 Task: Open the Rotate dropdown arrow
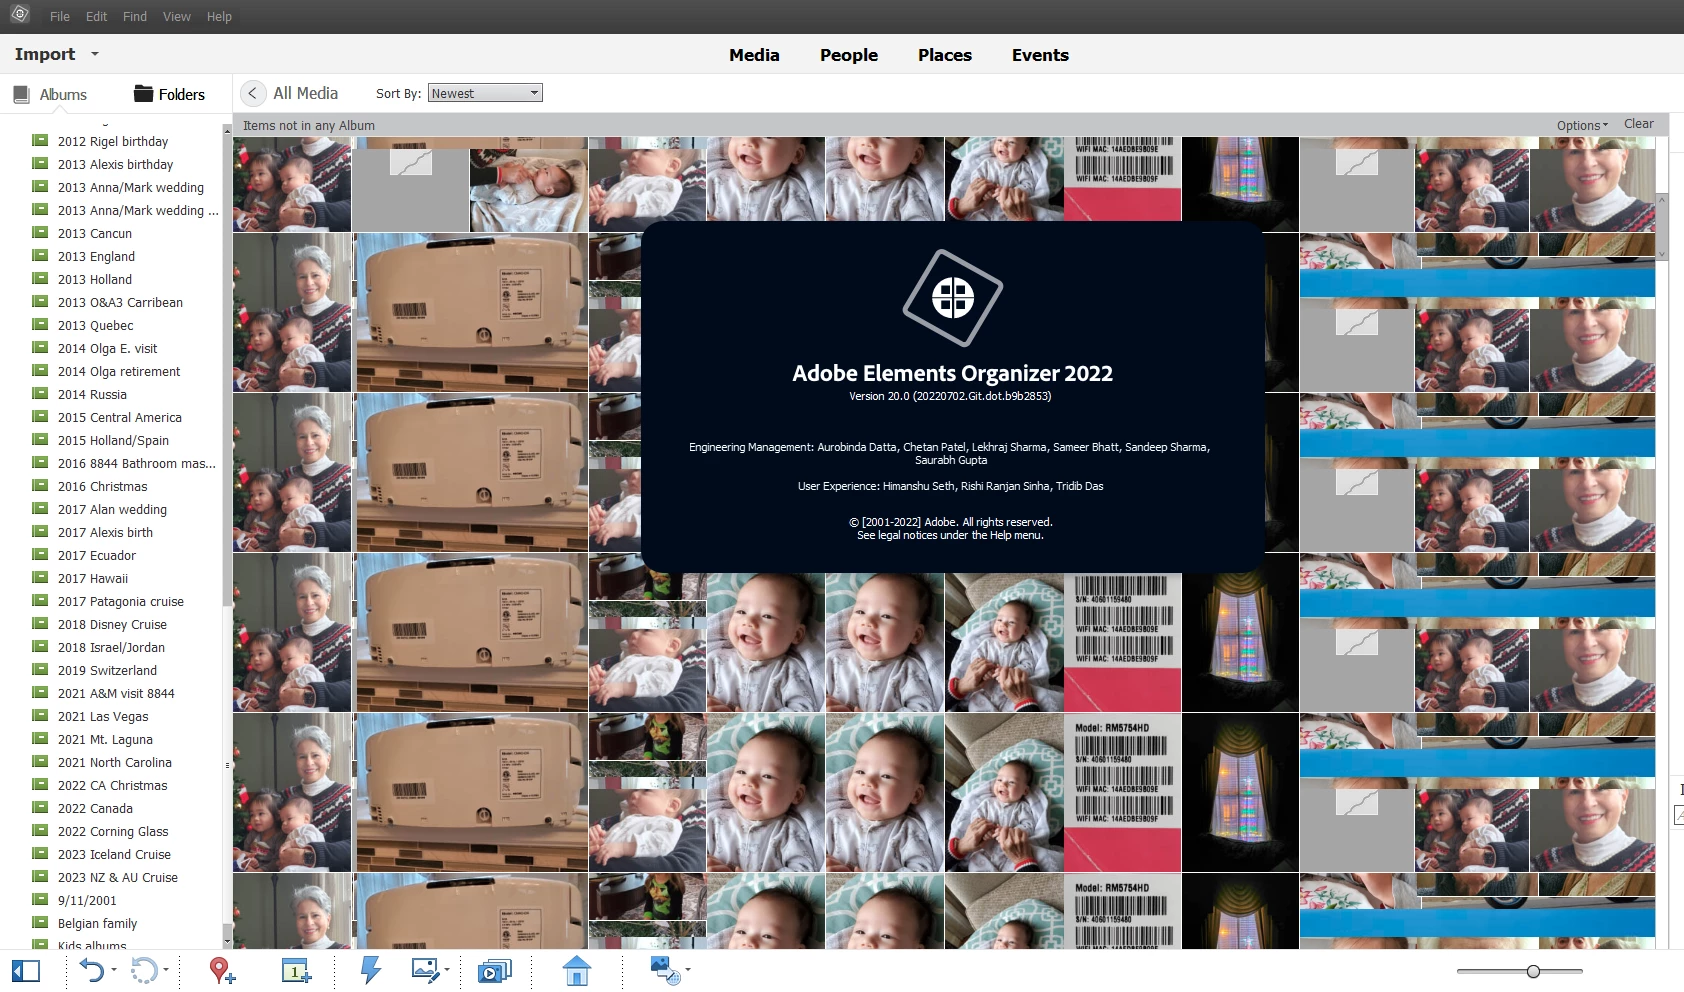tap(166, 970)
